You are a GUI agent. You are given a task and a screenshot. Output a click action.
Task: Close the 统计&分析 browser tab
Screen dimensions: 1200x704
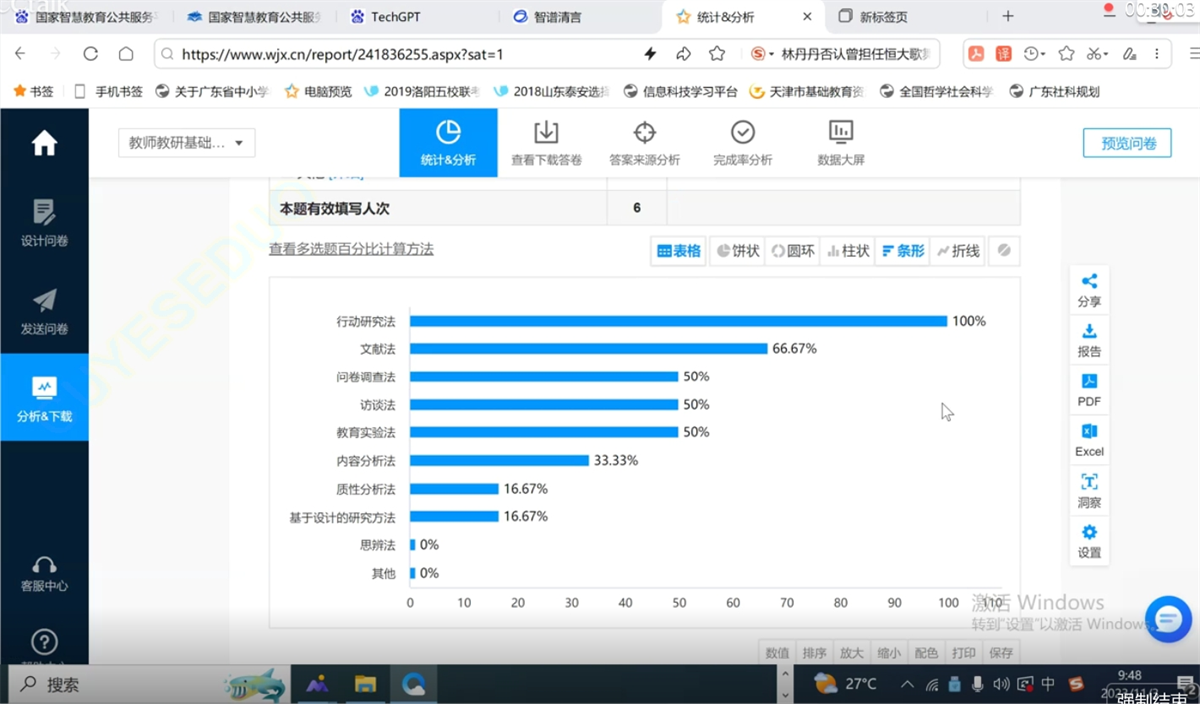[807, 16]
